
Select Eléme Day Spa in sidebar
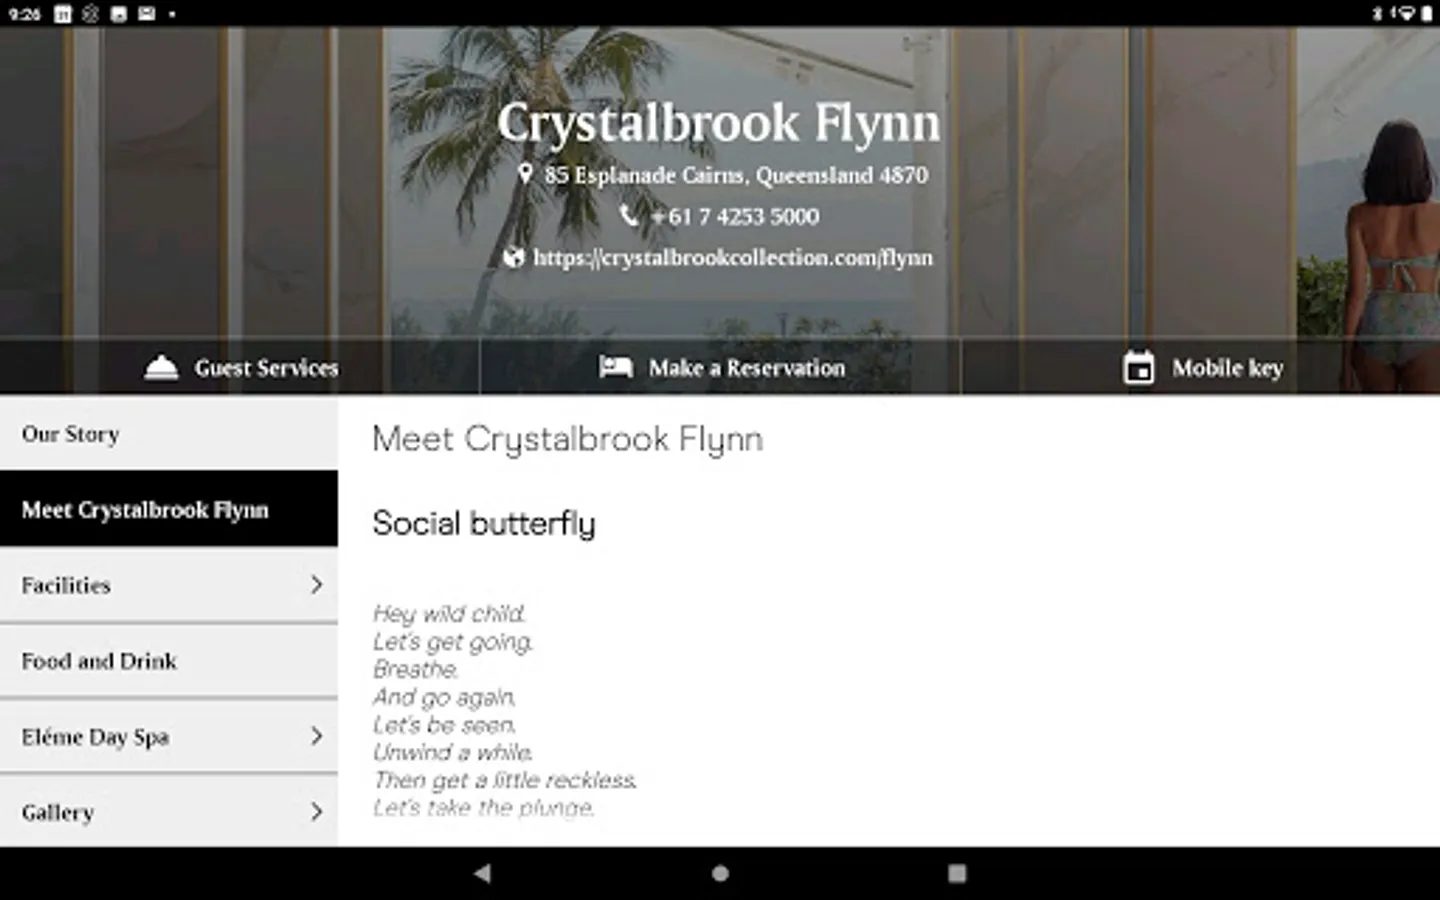tap(169, 737)
